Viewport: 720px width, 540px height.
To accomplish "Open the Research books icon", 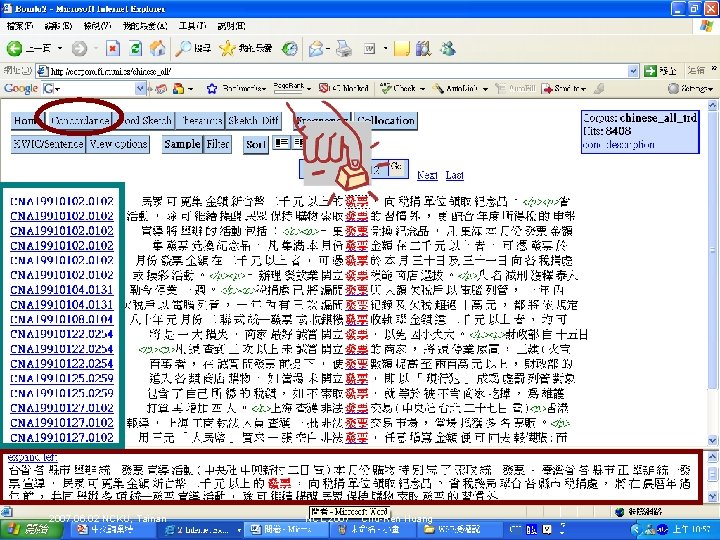I will (x=423, y=48).
